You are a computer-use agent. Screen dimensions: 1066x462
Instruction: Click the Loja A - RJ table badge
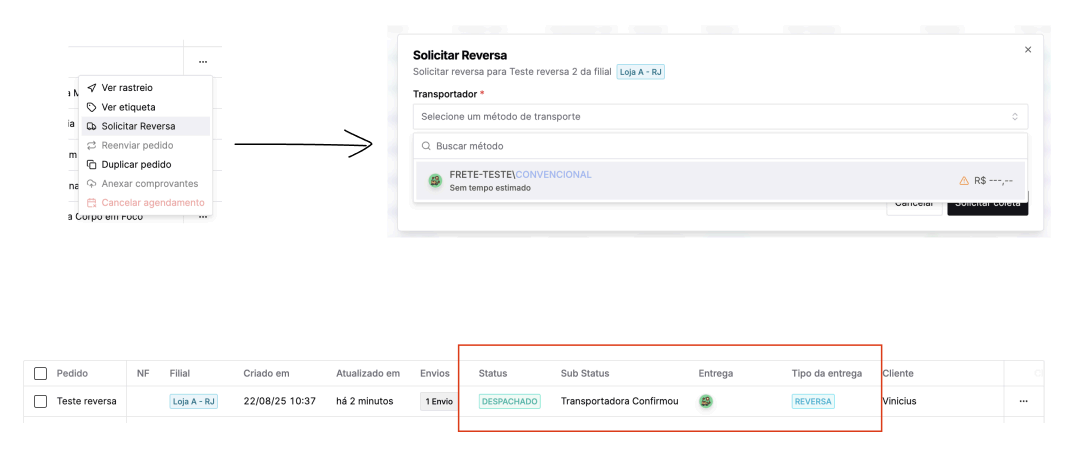click(194, 402)
